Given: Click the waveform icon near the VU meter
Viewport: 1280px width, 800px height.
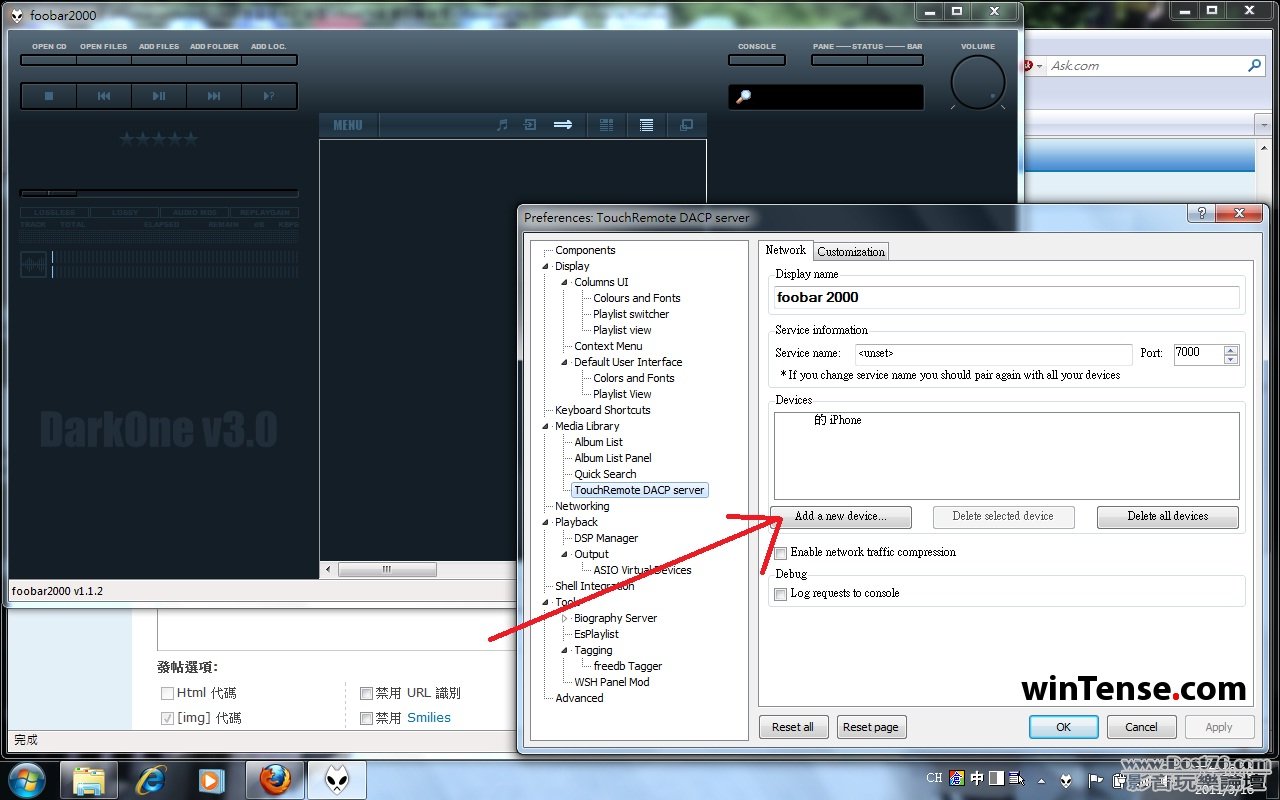Looking at the screenshot, I should [34, 265].
